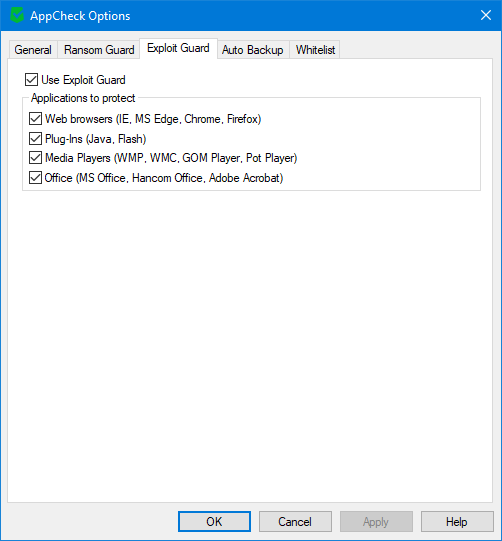Image resolution: width=502 pixels, height=541 pixels.
Task: Click the Cancel button
Action: point(295,521)
